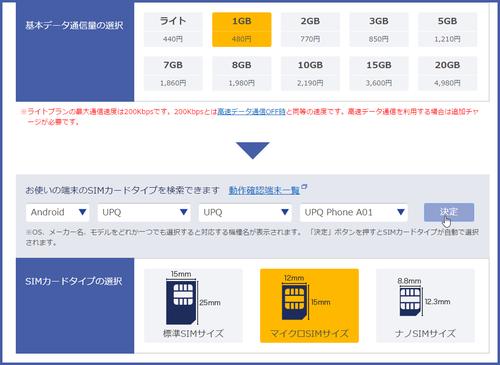
Task: Open the Android OS dropdown
Action: 58,212
